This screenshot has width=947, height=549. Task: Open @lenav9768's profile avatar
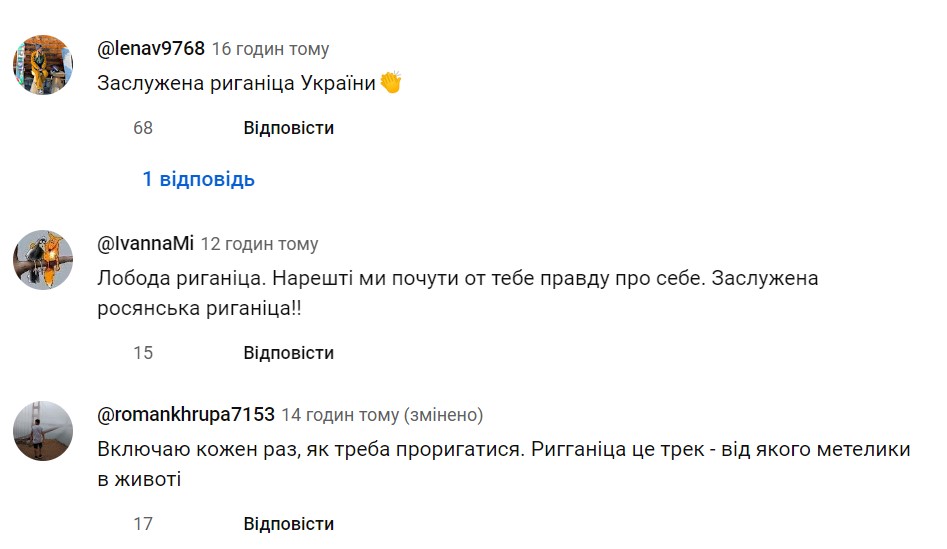(x=43, y=65)
